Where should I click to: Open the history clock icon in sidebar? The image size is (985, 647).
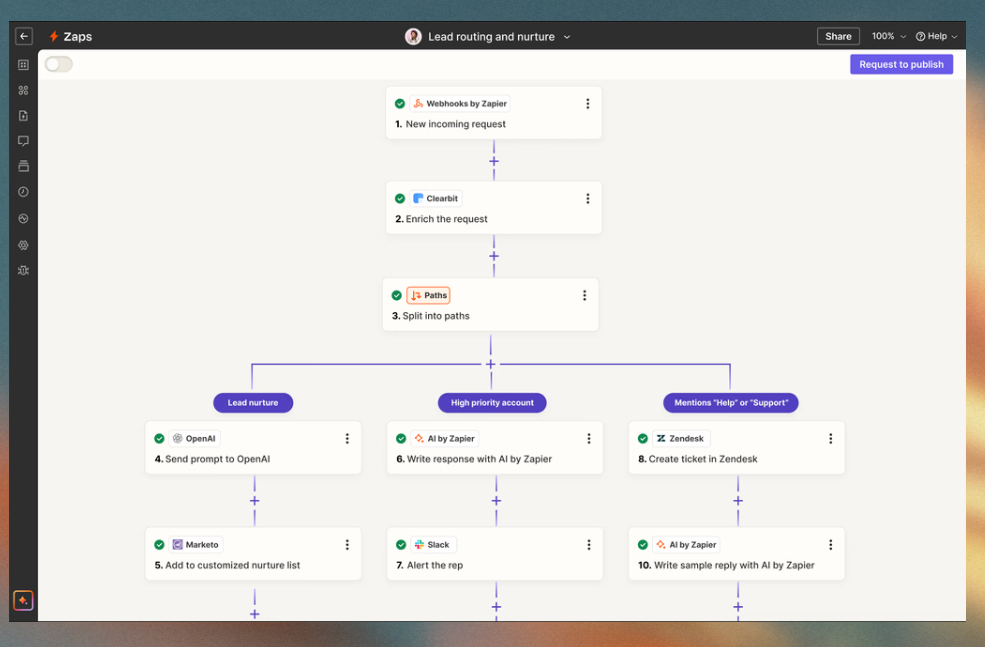[23, 192]
